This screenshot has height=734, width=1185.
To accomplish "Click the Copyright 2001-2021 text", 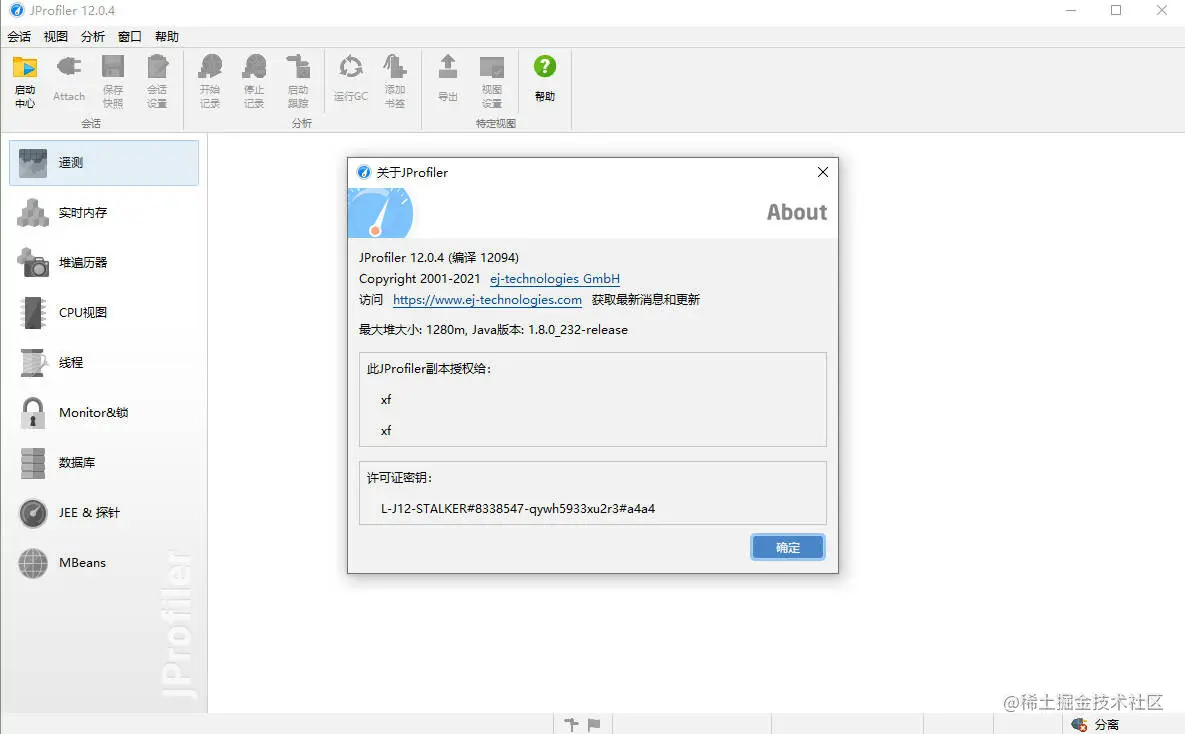I will pyautogui.click(x=419, y=279).
